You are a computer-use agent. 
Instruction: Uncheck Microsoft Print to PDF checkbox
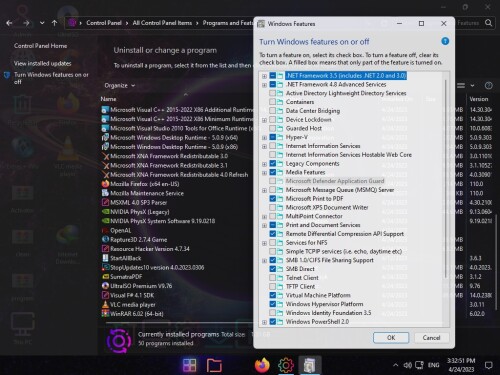click(272, 199)
